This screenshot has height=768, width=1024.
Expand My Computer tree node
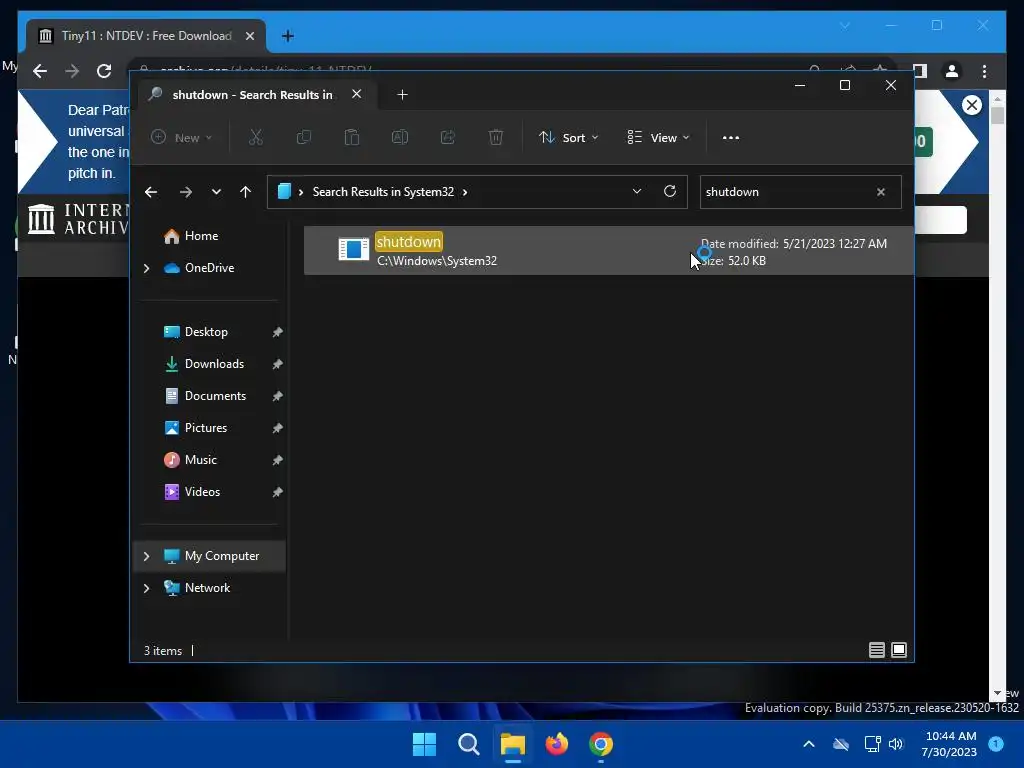pos(146,556)
